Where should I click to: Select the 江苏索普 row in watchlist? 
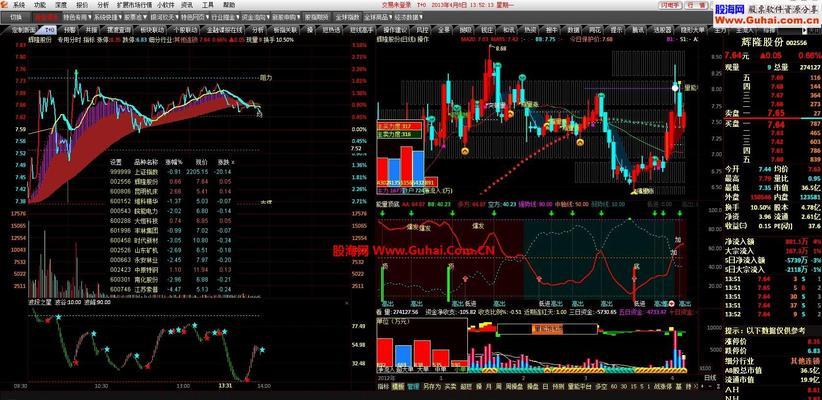(x=172, y=289)
